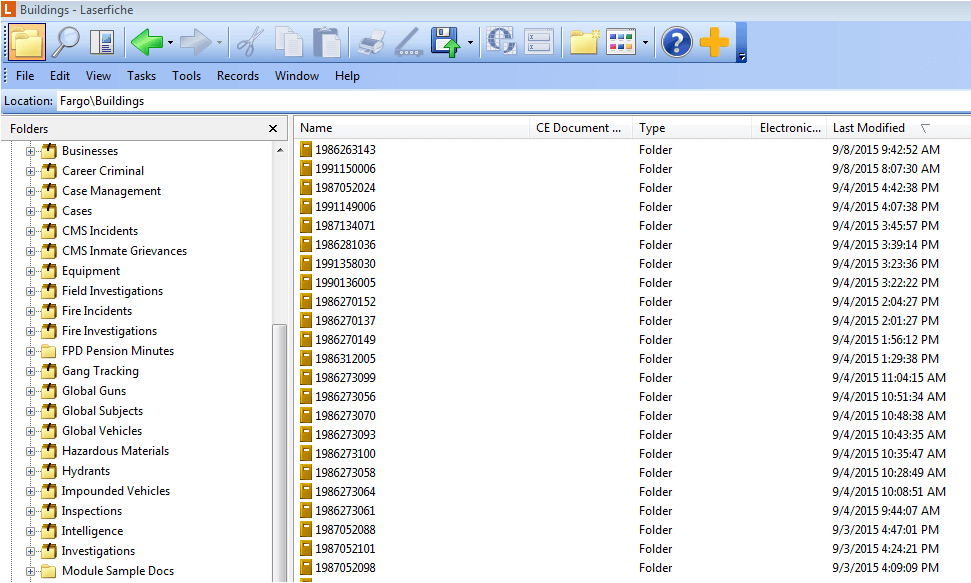The image size is (971, 583).
Task: Click the Laserfiche logo in the title bar
Action: (8, 9)
